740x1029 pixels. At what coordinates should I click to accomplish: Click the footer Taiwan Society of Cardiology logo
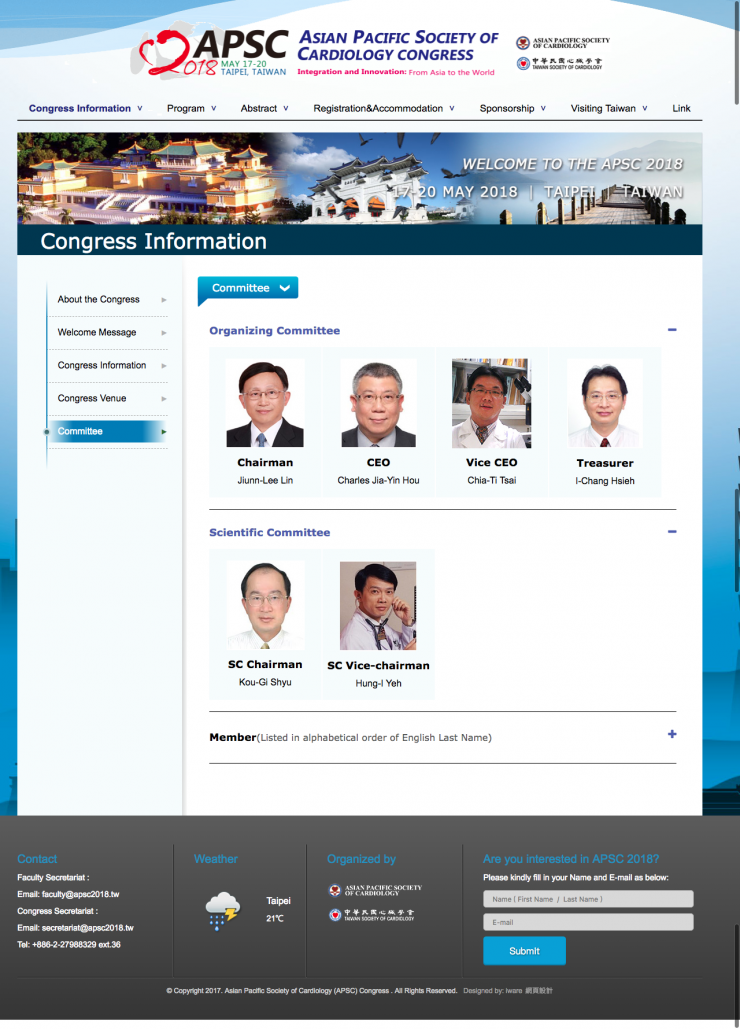372,915
